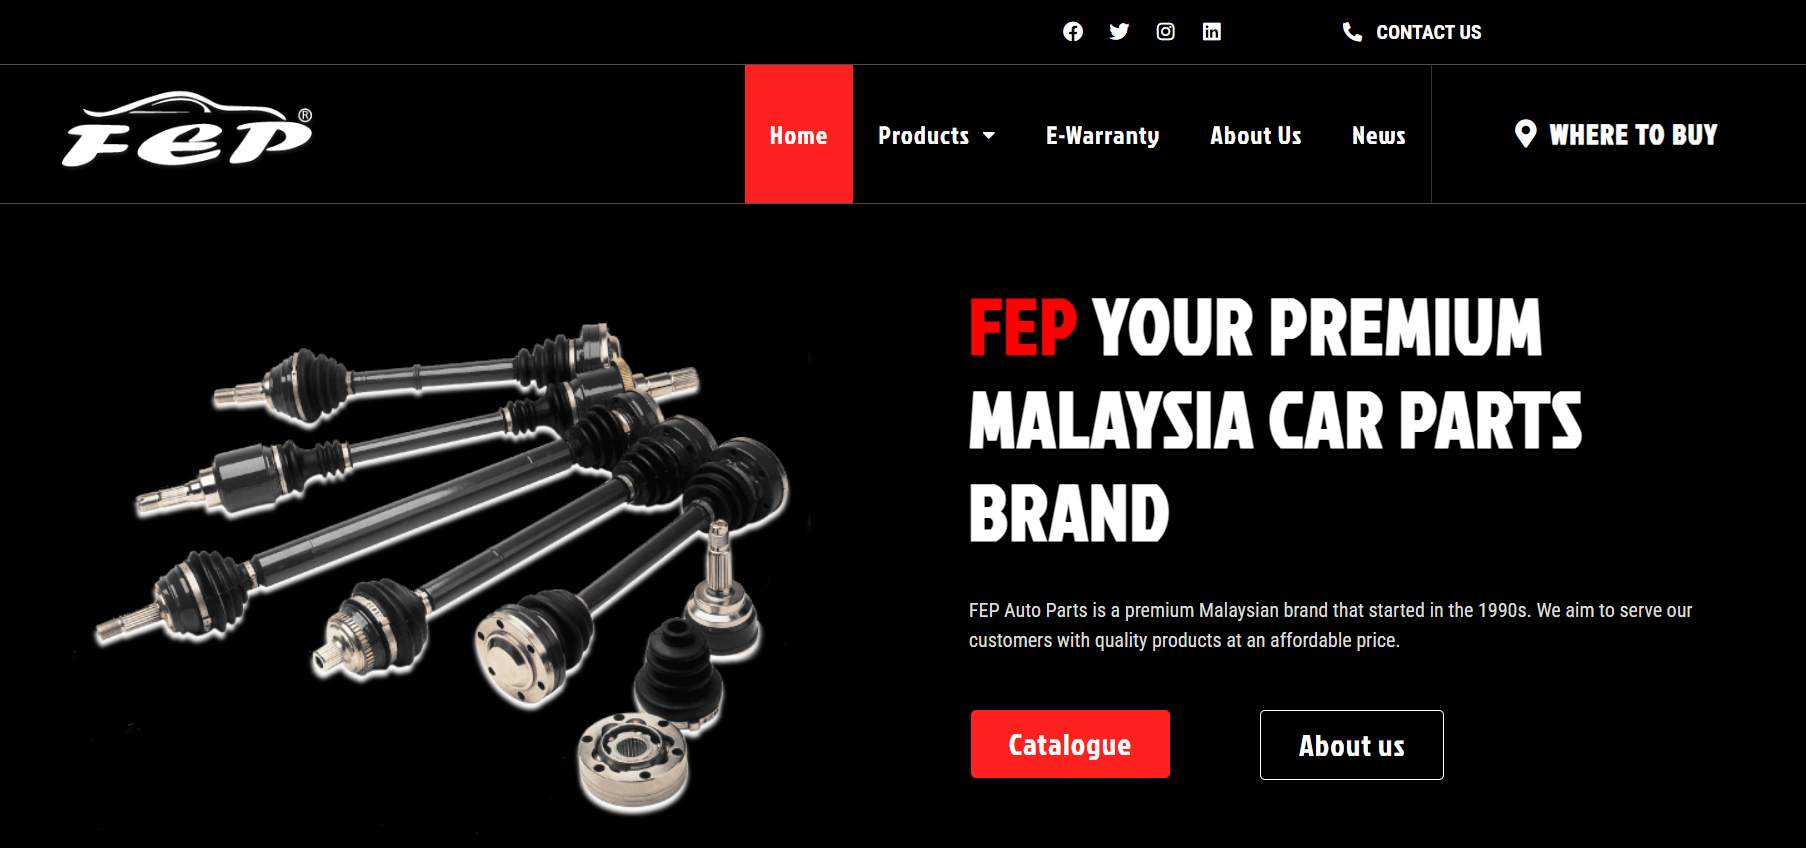Image resolution: width=1806 pixels, height=848 pixels.
Task: Click the red Catalogue button
Action: tap(1070, 744)
